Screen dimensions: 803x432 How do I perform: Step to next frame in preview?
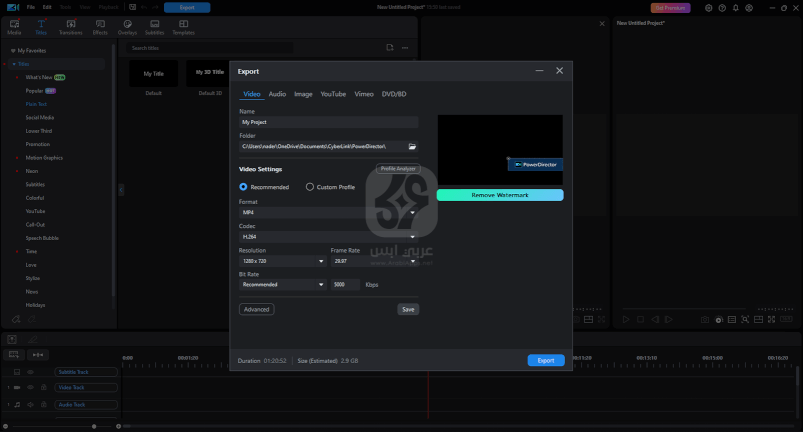[669, 319]
